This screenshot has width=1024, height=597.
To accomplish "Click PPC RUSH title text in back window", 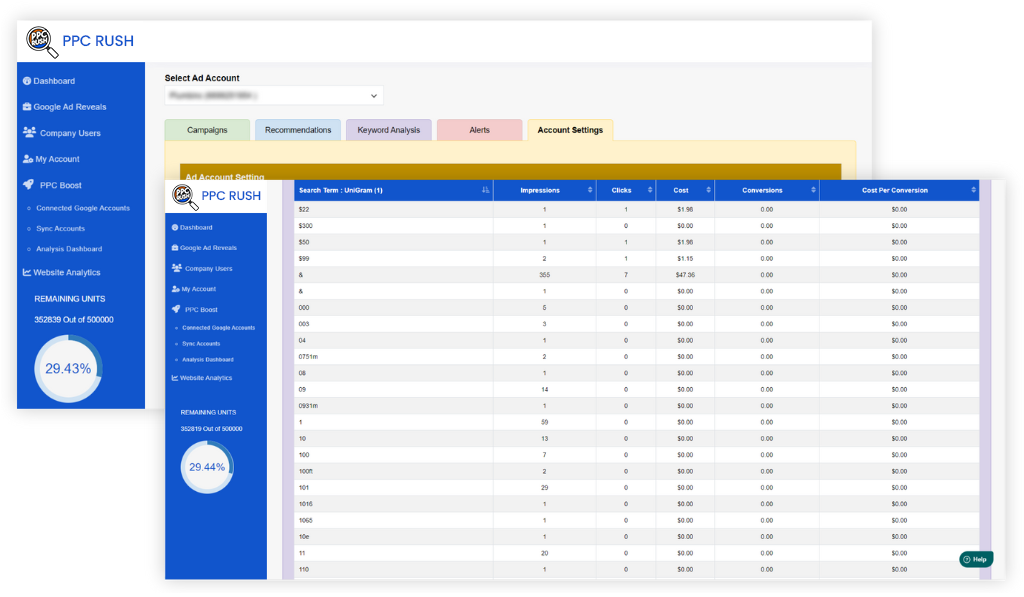I will [98, 41].
